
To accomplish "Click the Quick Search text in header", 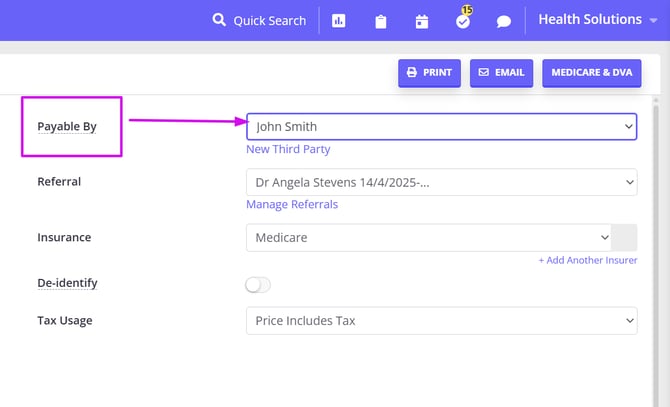I will 270,21.
